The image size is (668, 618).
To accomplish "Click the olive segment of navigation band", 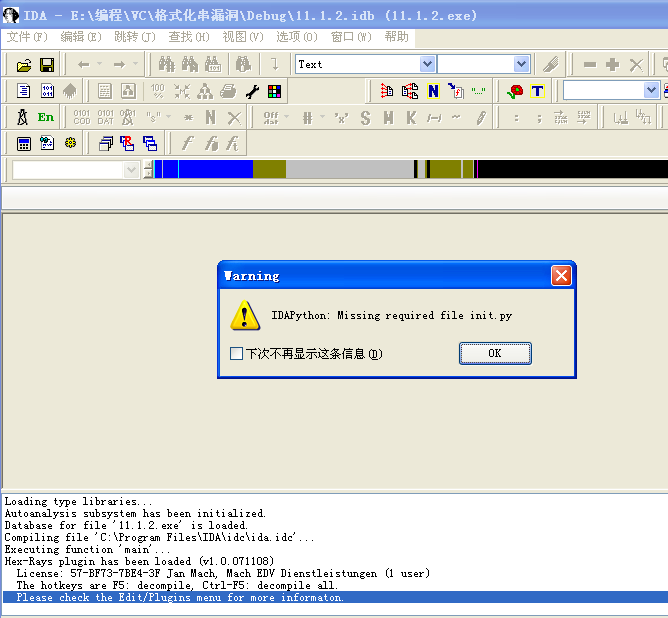I will click(x=269, y=169).
